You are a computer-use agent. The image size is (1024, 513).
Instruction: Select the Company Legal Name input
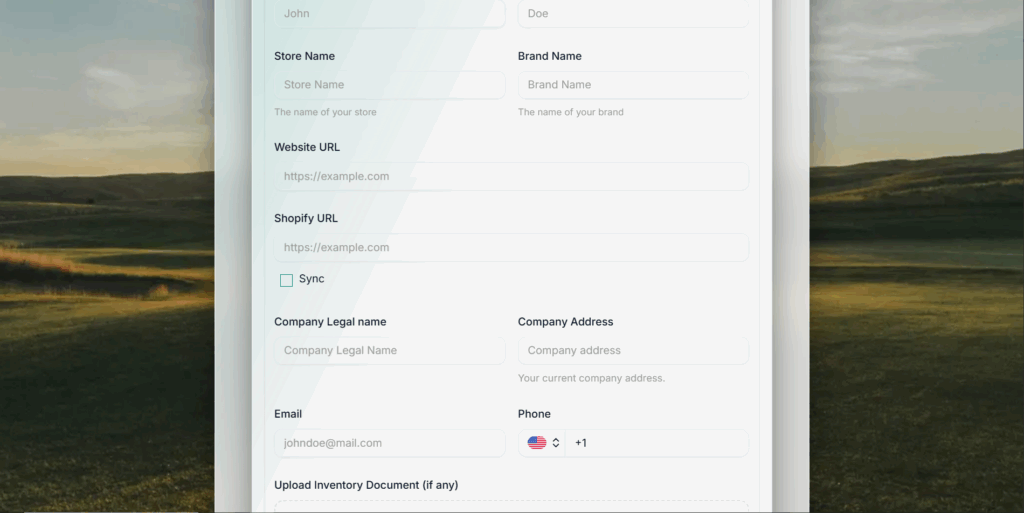(x=389, y=351)
